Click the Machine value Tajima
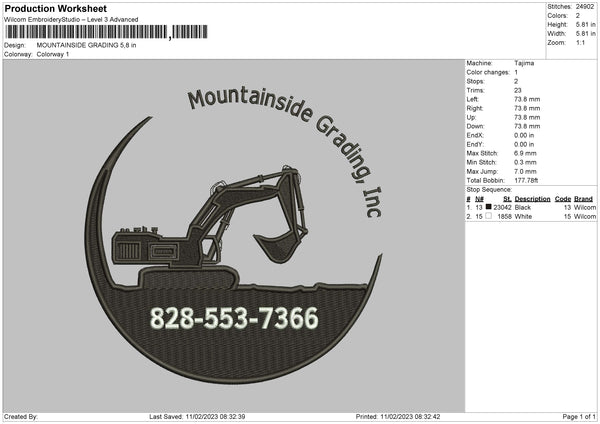 point(524,63)
